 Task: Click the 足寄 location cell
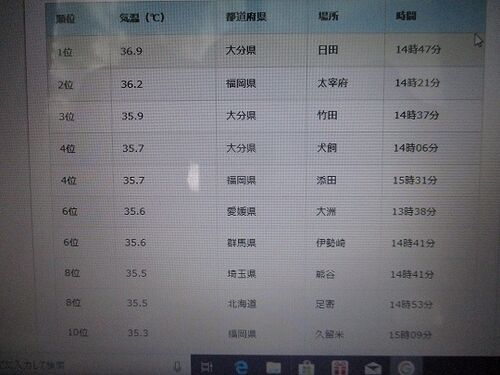pyautogui.click(x=325, y=304)
